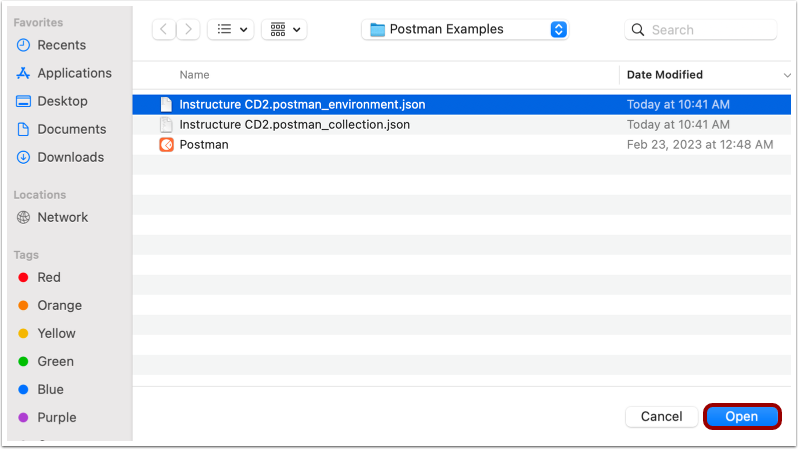Click the Network globe icon
The height and width of the screenshot is (449, 798).
click(23, 217)
